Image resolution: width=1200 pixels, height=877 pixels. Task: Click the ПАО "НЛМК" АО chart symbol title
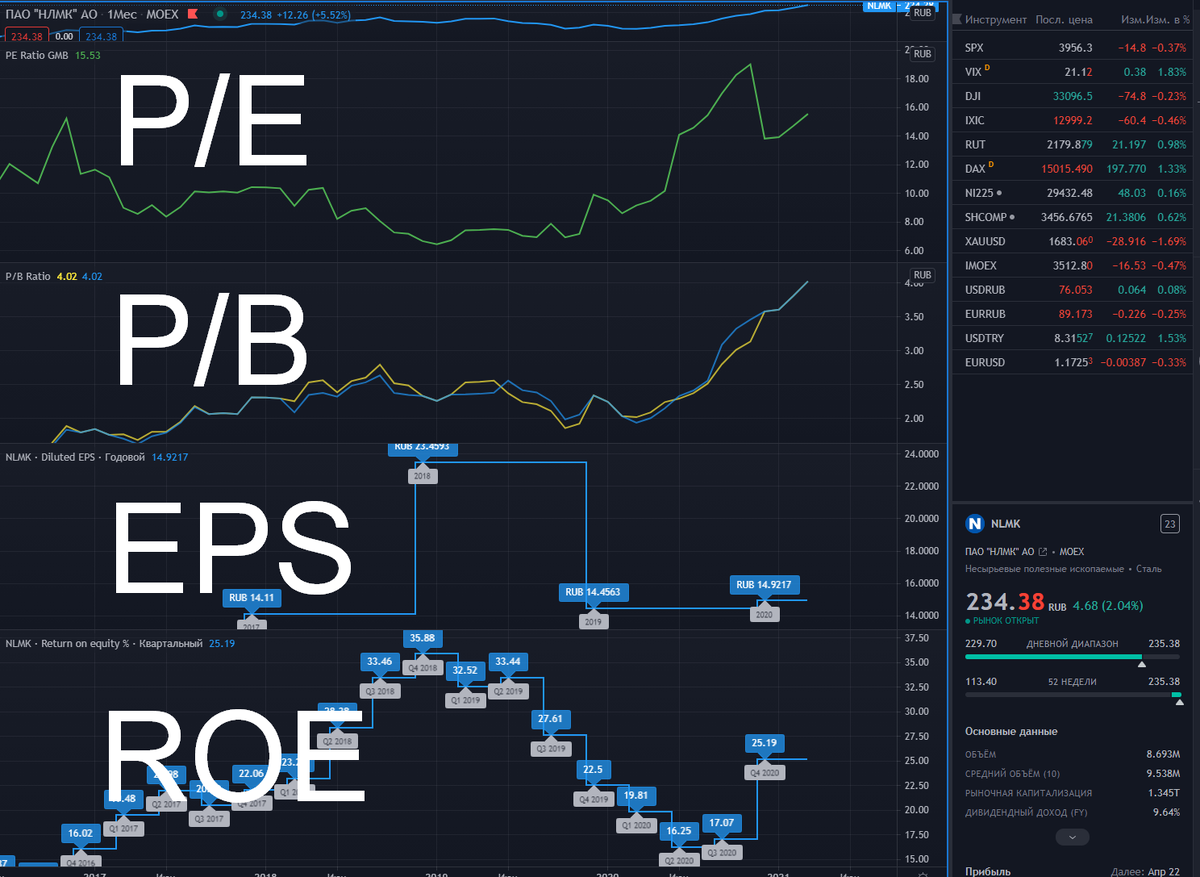tap(51, 16)
